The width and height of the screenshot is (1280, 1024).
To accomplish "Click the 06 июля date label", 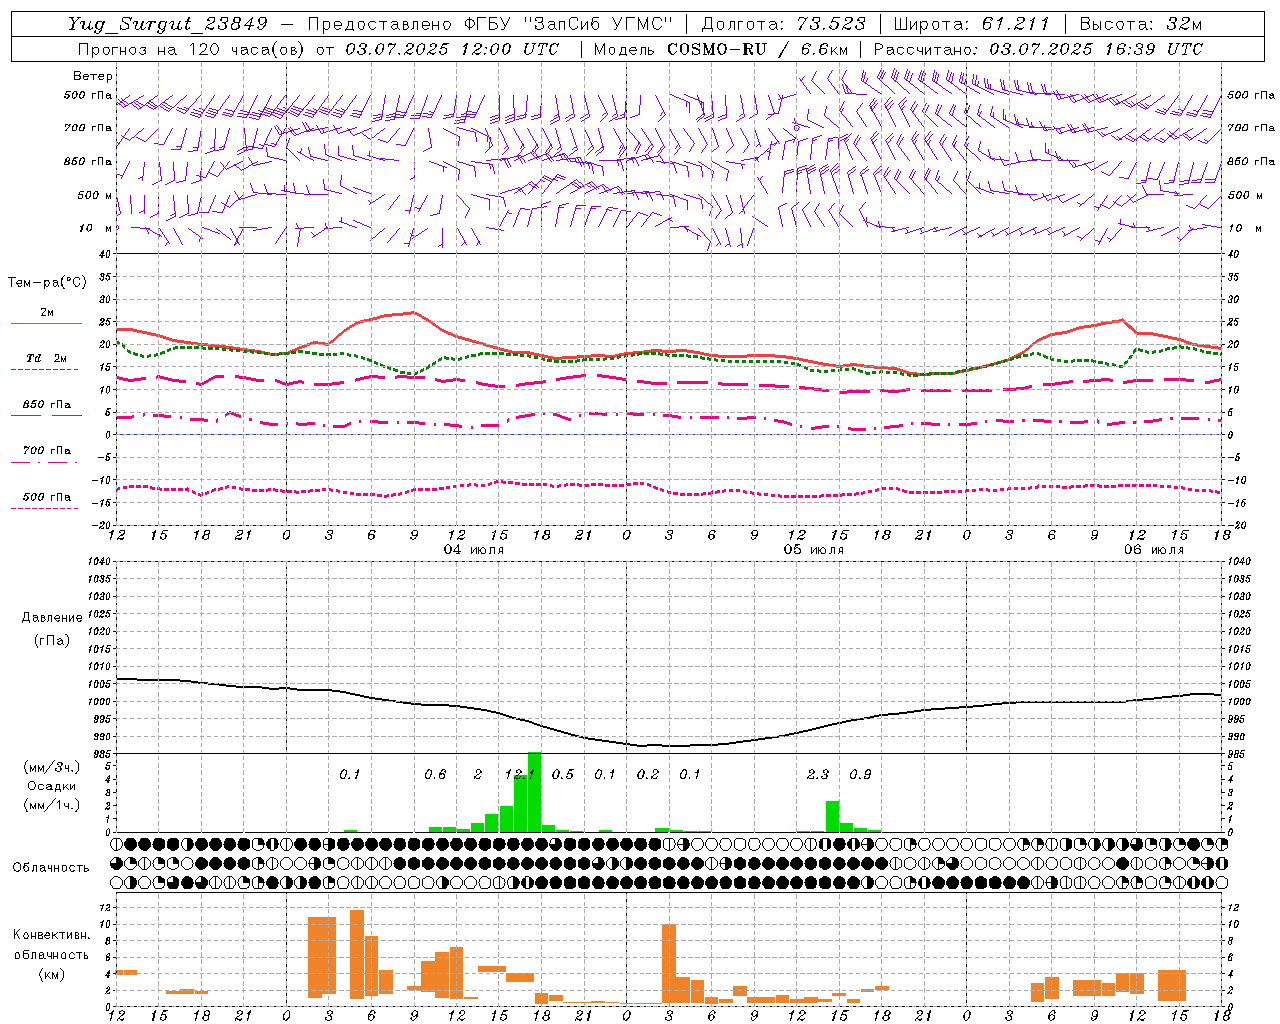I will coord(1154,550).
